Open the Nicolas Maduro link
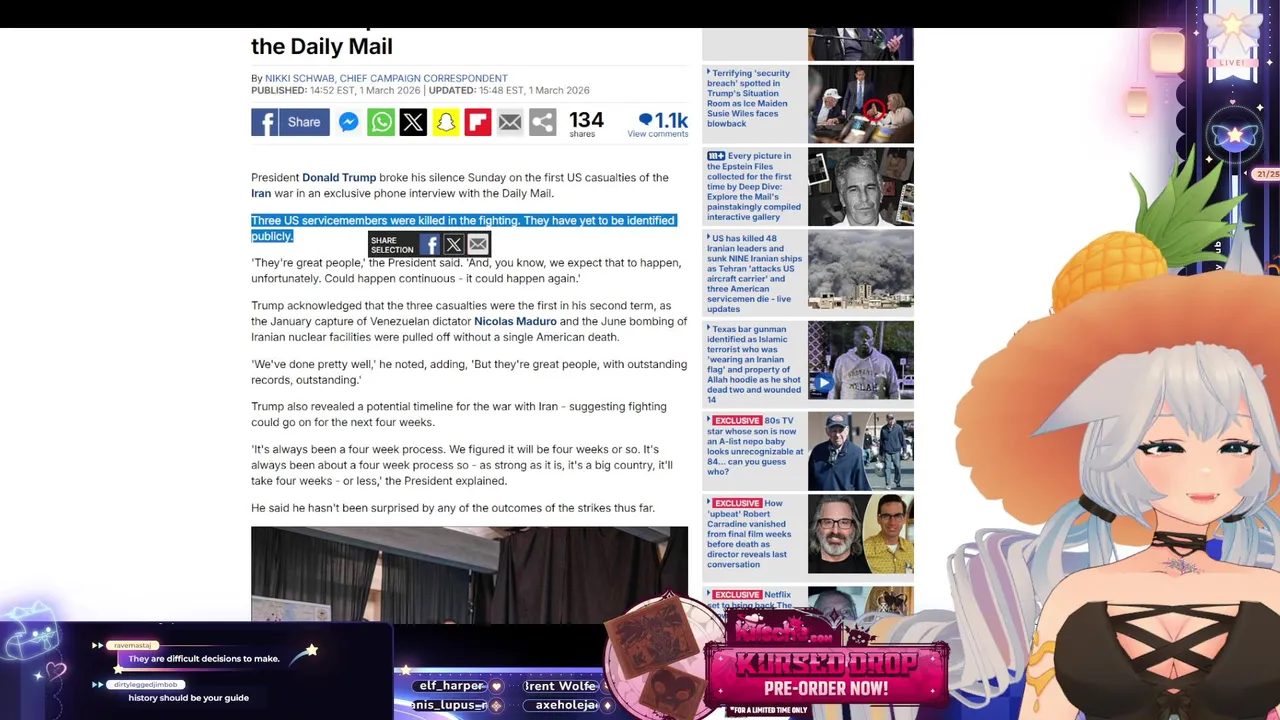This screenshot has width=1280, height=720. [x=515, y=321]
